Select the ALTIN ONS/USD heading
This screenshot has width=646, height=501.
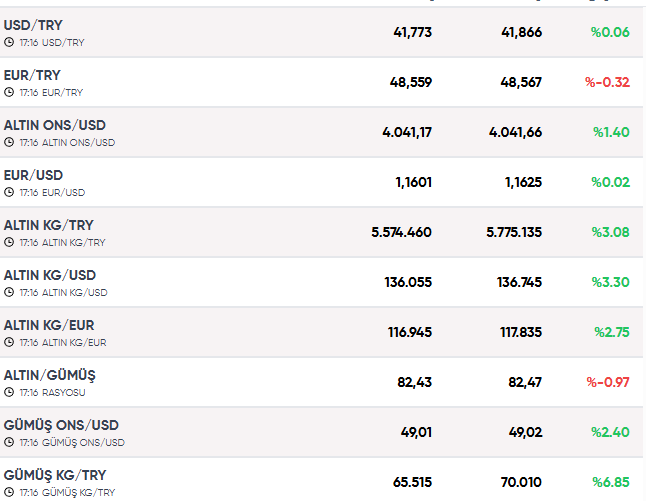click(55, 125)
